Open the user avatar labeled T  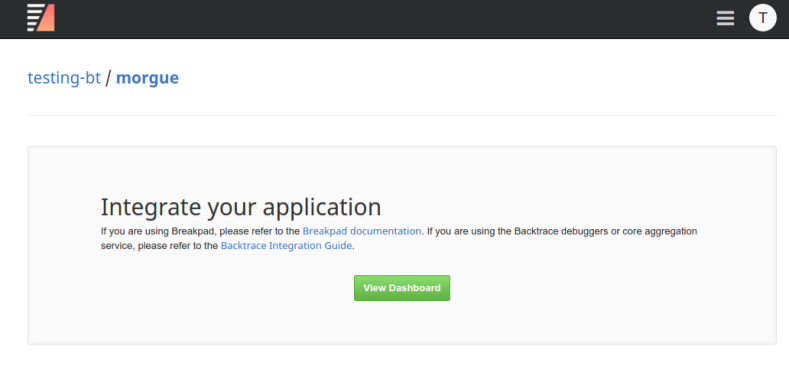[x=762, y=18]
